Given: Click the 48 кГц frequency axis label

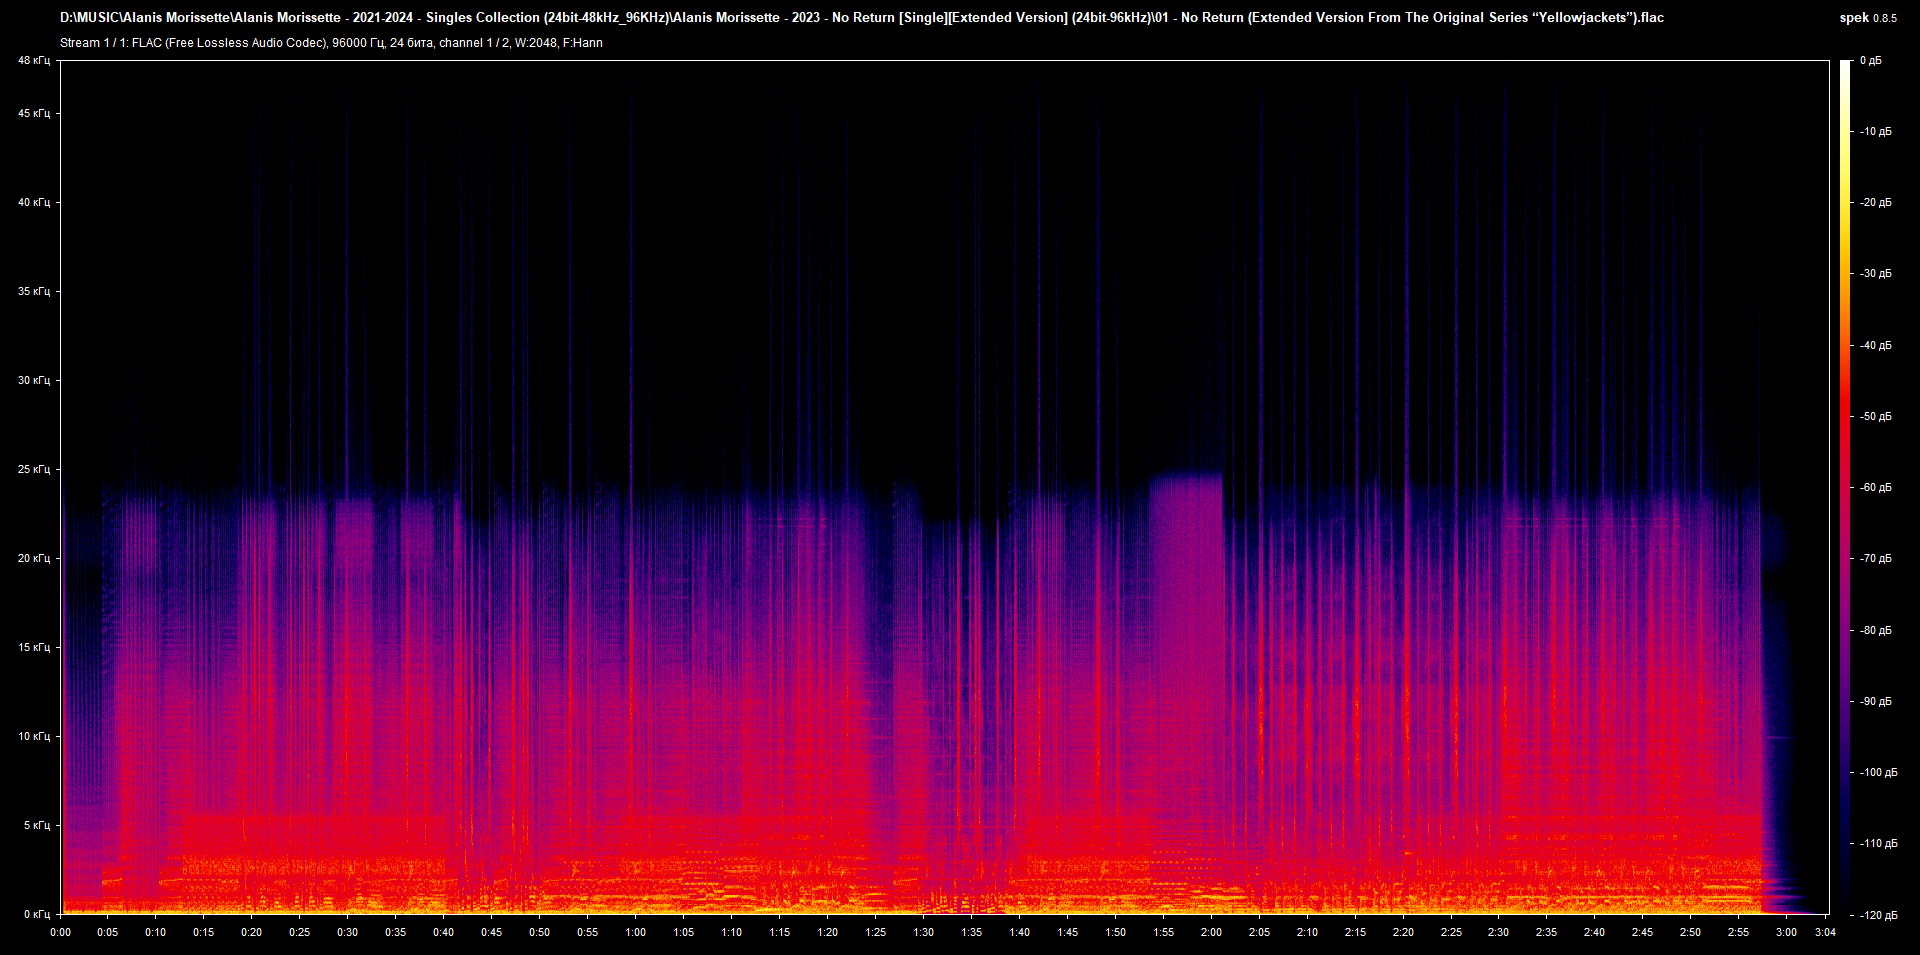Looking at the screenshot, I should [x=33, y=60].
